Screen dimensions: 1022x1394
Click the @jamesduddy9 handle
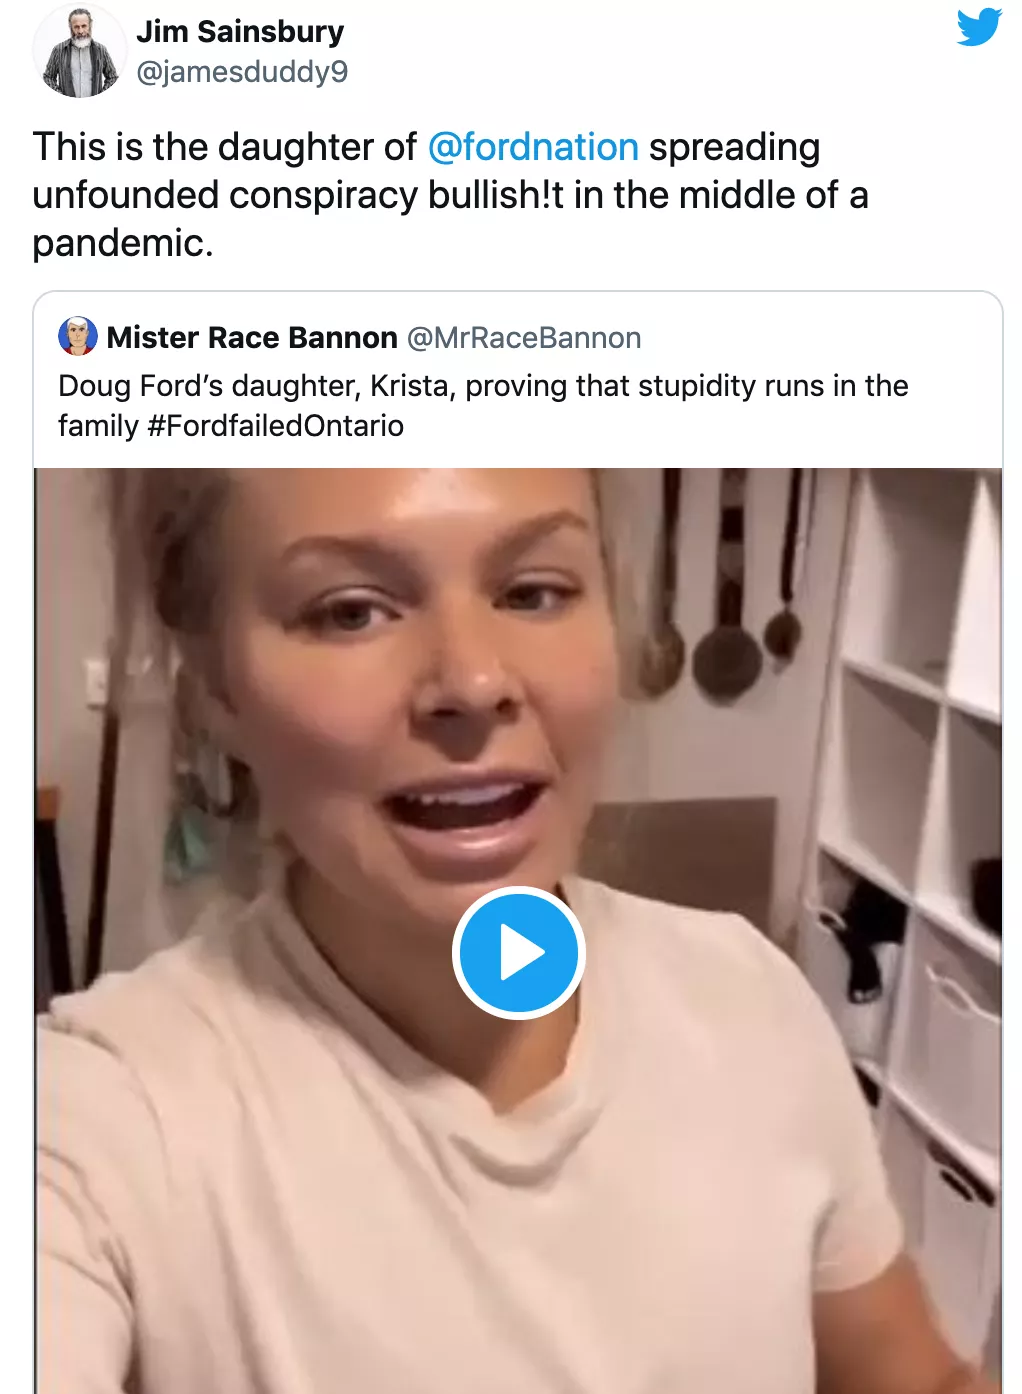coord(242,72)
